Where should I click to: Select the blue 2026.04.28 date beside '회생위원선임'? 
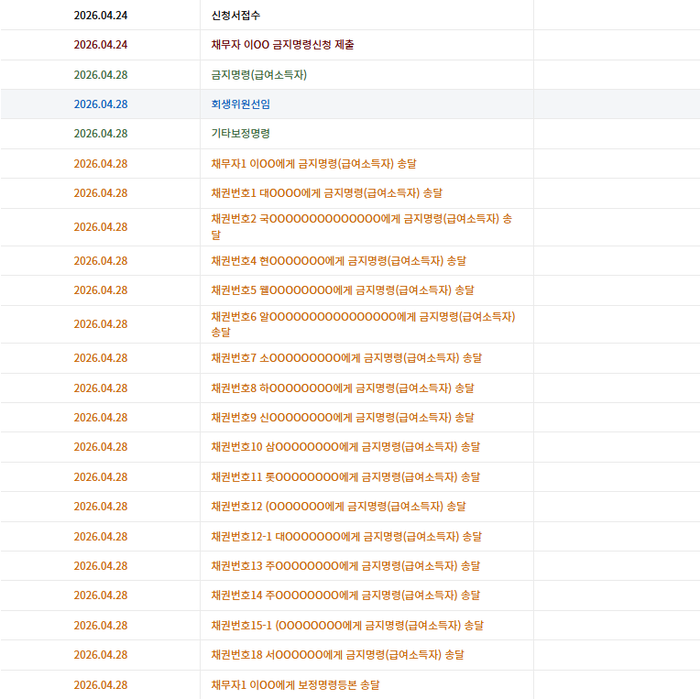[100, 104]
